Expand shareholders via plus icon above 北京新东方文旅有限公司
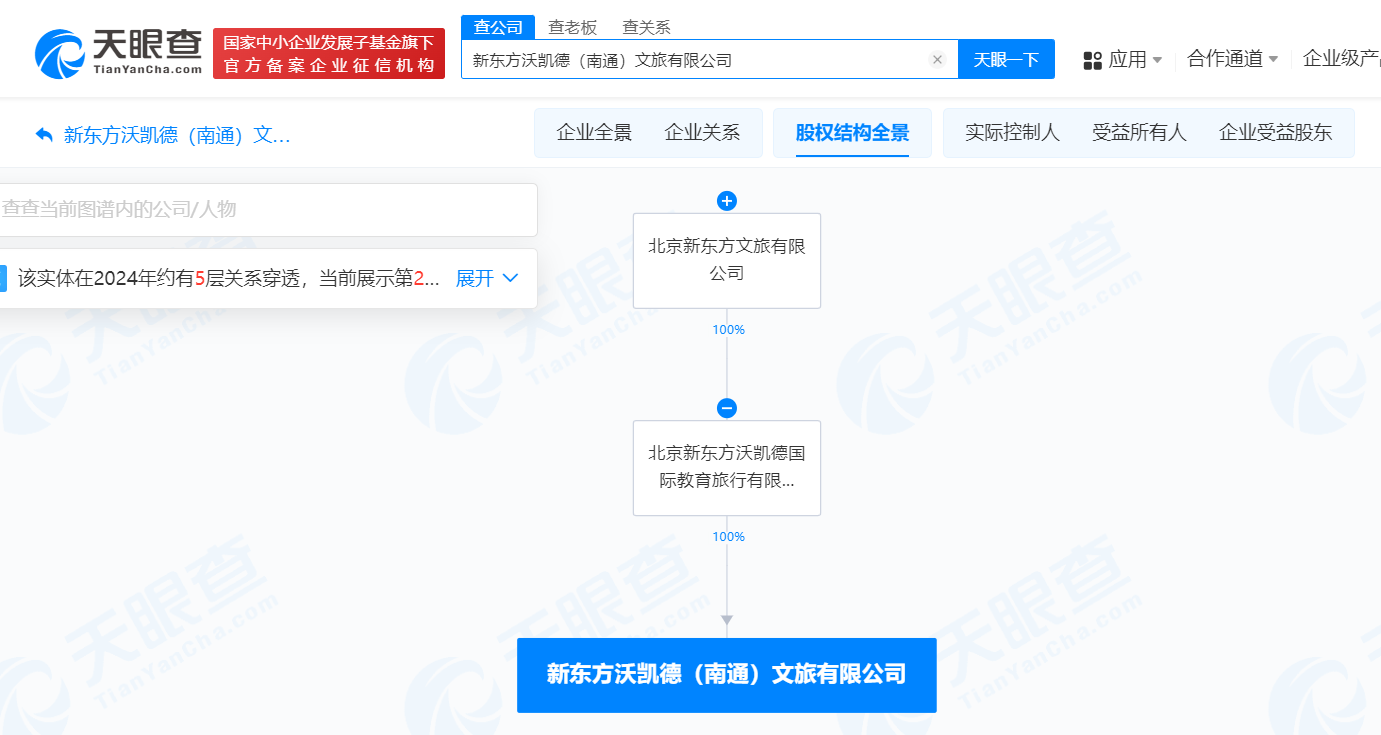1381x735 pixels. 726,200
